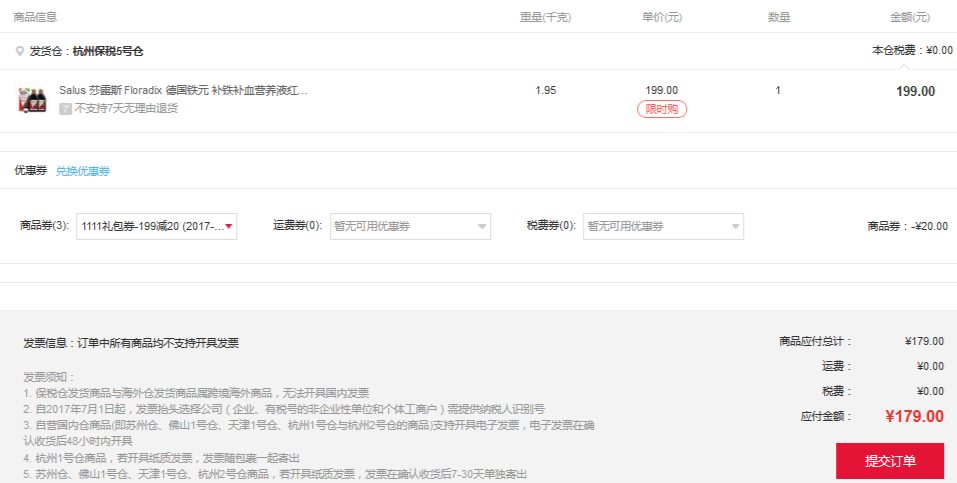Click the 重量(千克) column header
957x483 pixels.
[x=546, y=17]
